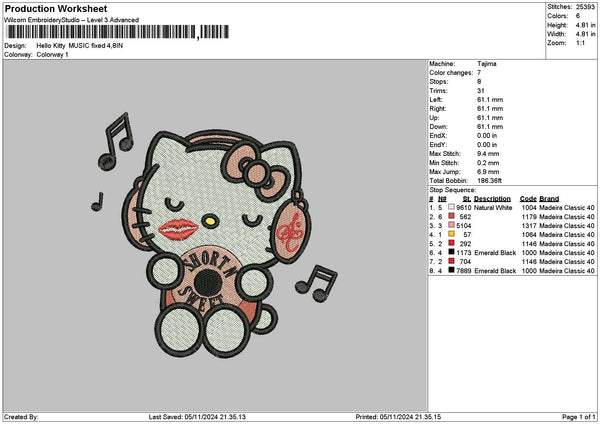This screenshot has height=424, width=600.
Task: Select the Max Stitch value 9.4 mm
Action: (x=488, y=154)
